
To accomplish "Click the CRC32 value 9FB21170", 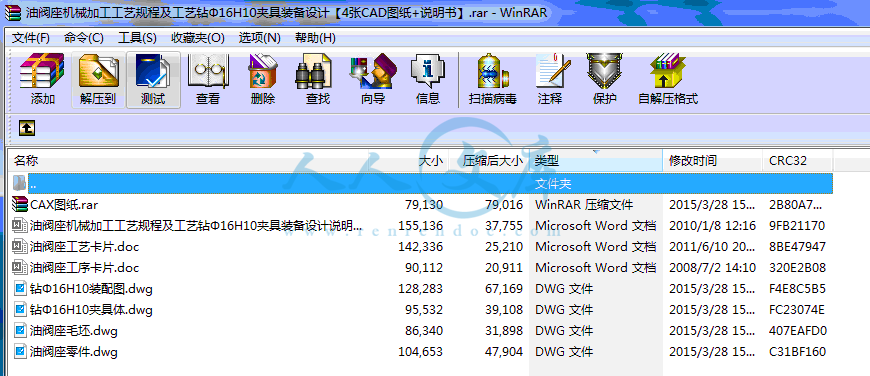I will click(797, 226).
